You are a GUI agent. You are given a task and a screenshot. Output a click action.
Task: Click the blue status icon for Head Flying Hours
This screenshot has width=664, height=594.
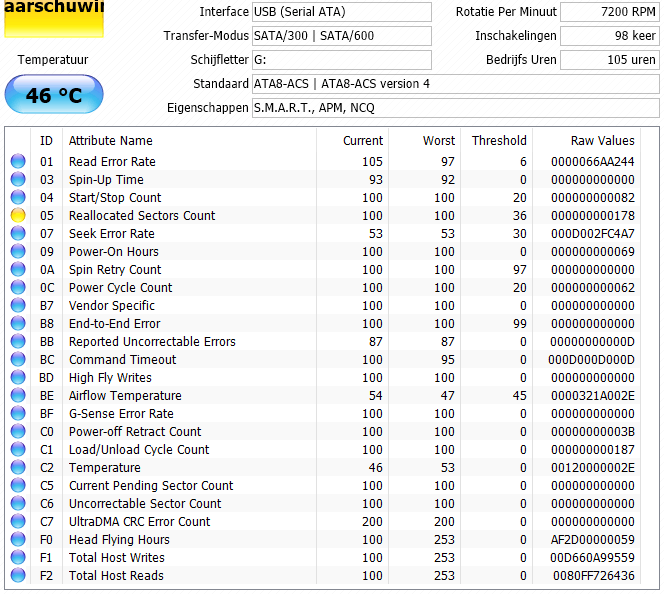[18, 539]
